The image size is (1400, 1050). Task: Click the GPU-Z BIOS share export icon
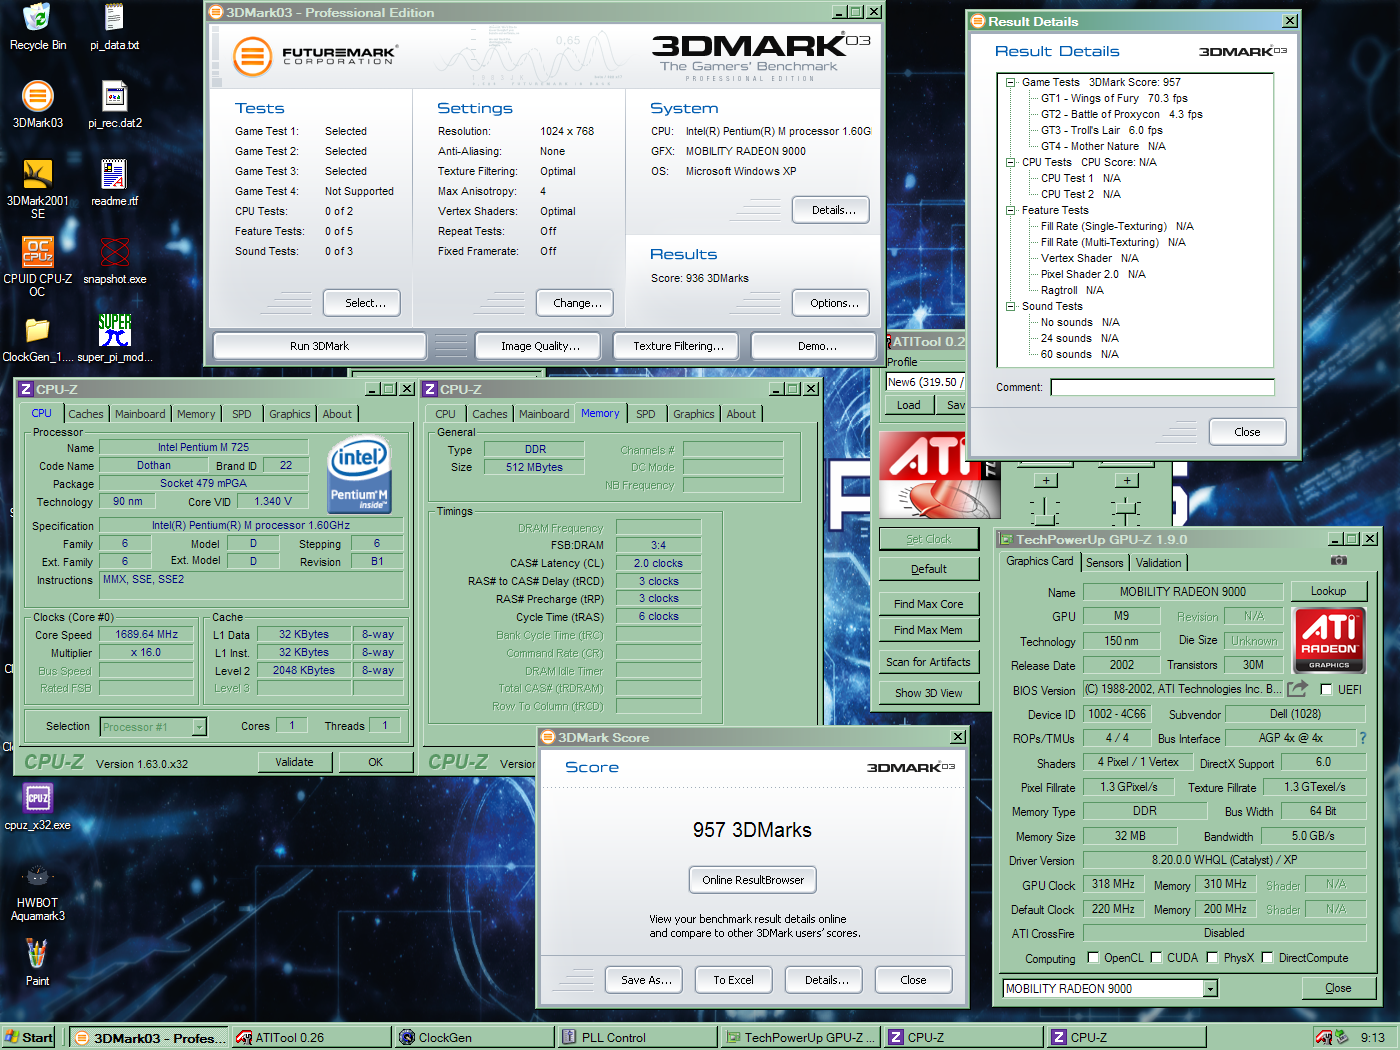[x=1297, y=689]
